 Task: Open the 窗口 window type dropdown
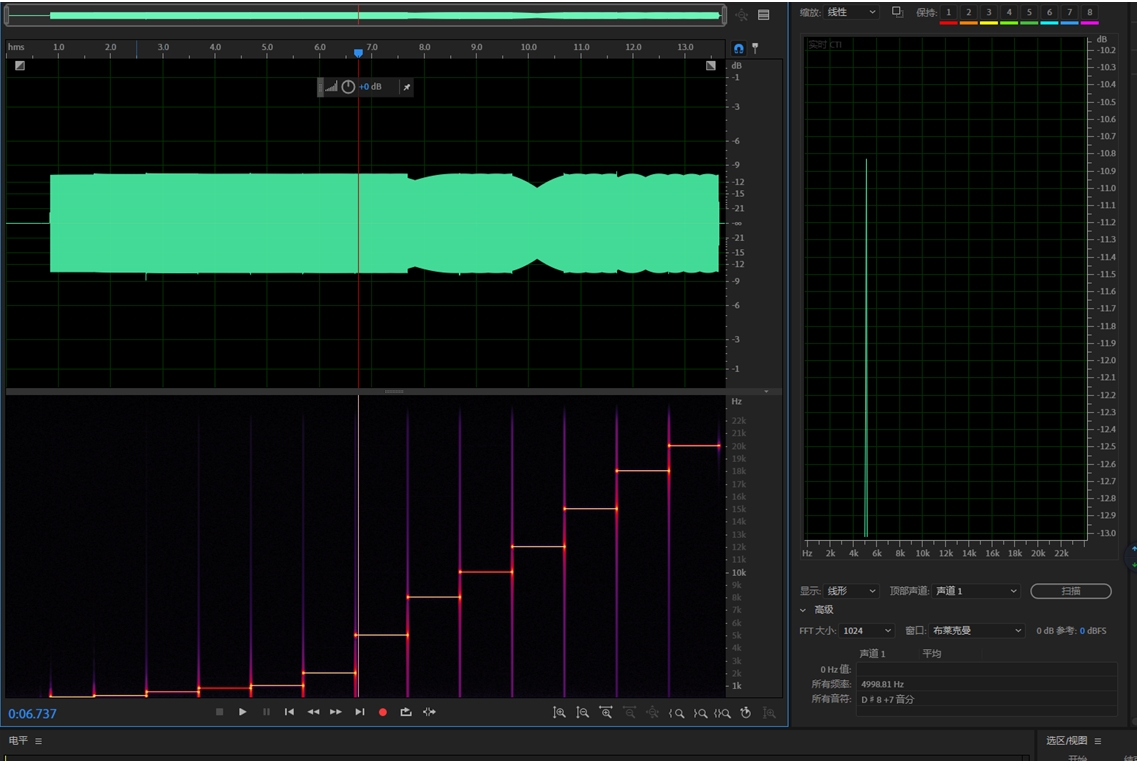(x=977, y=631)
